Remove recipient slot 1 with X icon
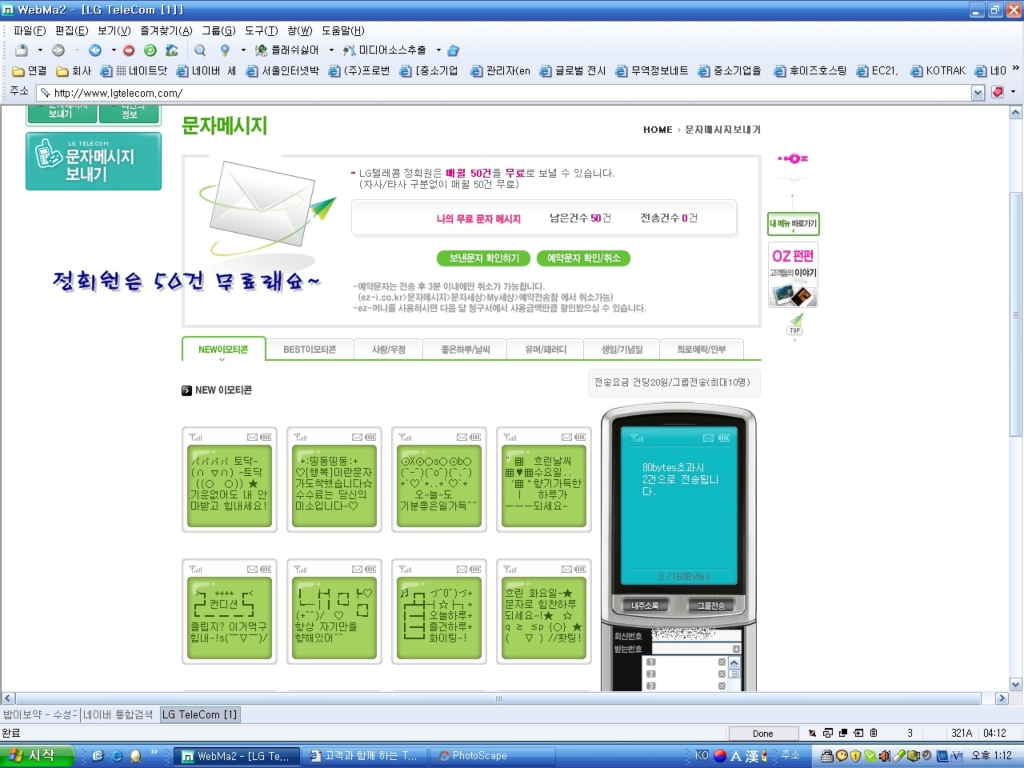This screenshot has width=1024, height=768. [x=722, y=662]
